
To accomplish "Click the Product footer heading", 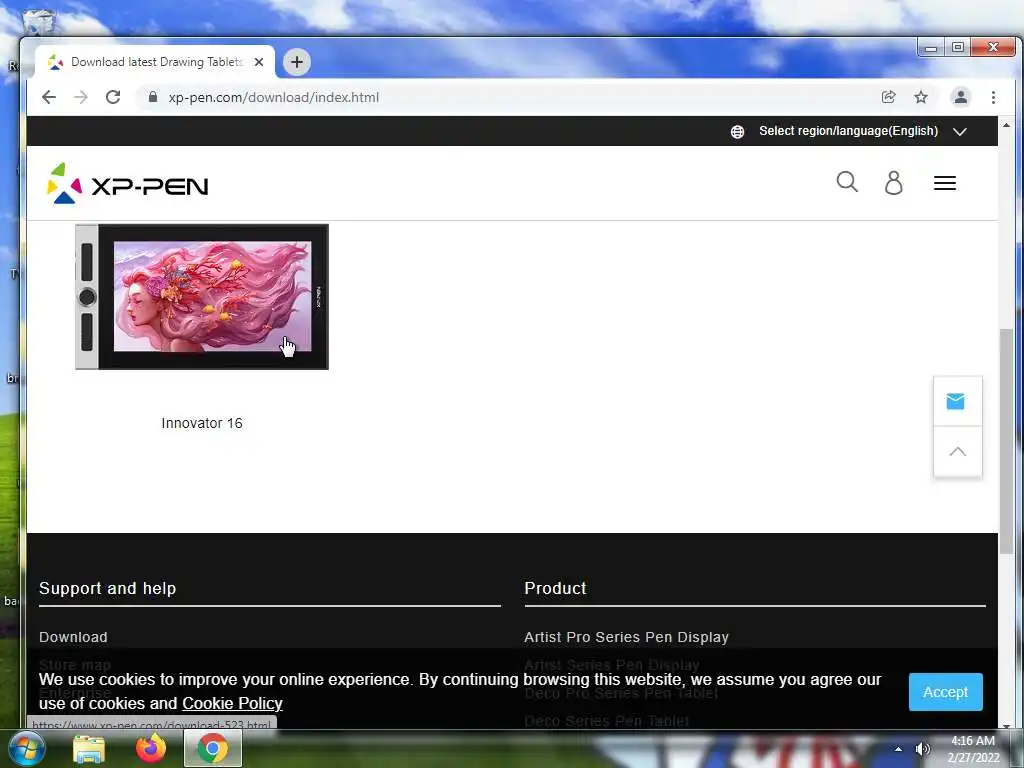I will (x=556, y=588).
